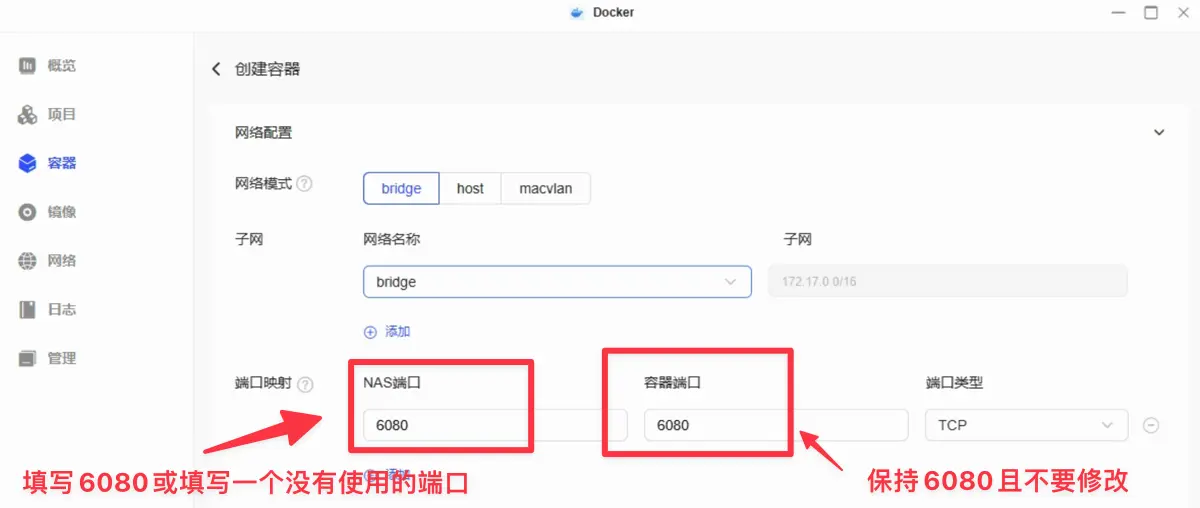Minimize the Docker window
The image size is (1200, 508).
click(x=1118, y=13)
